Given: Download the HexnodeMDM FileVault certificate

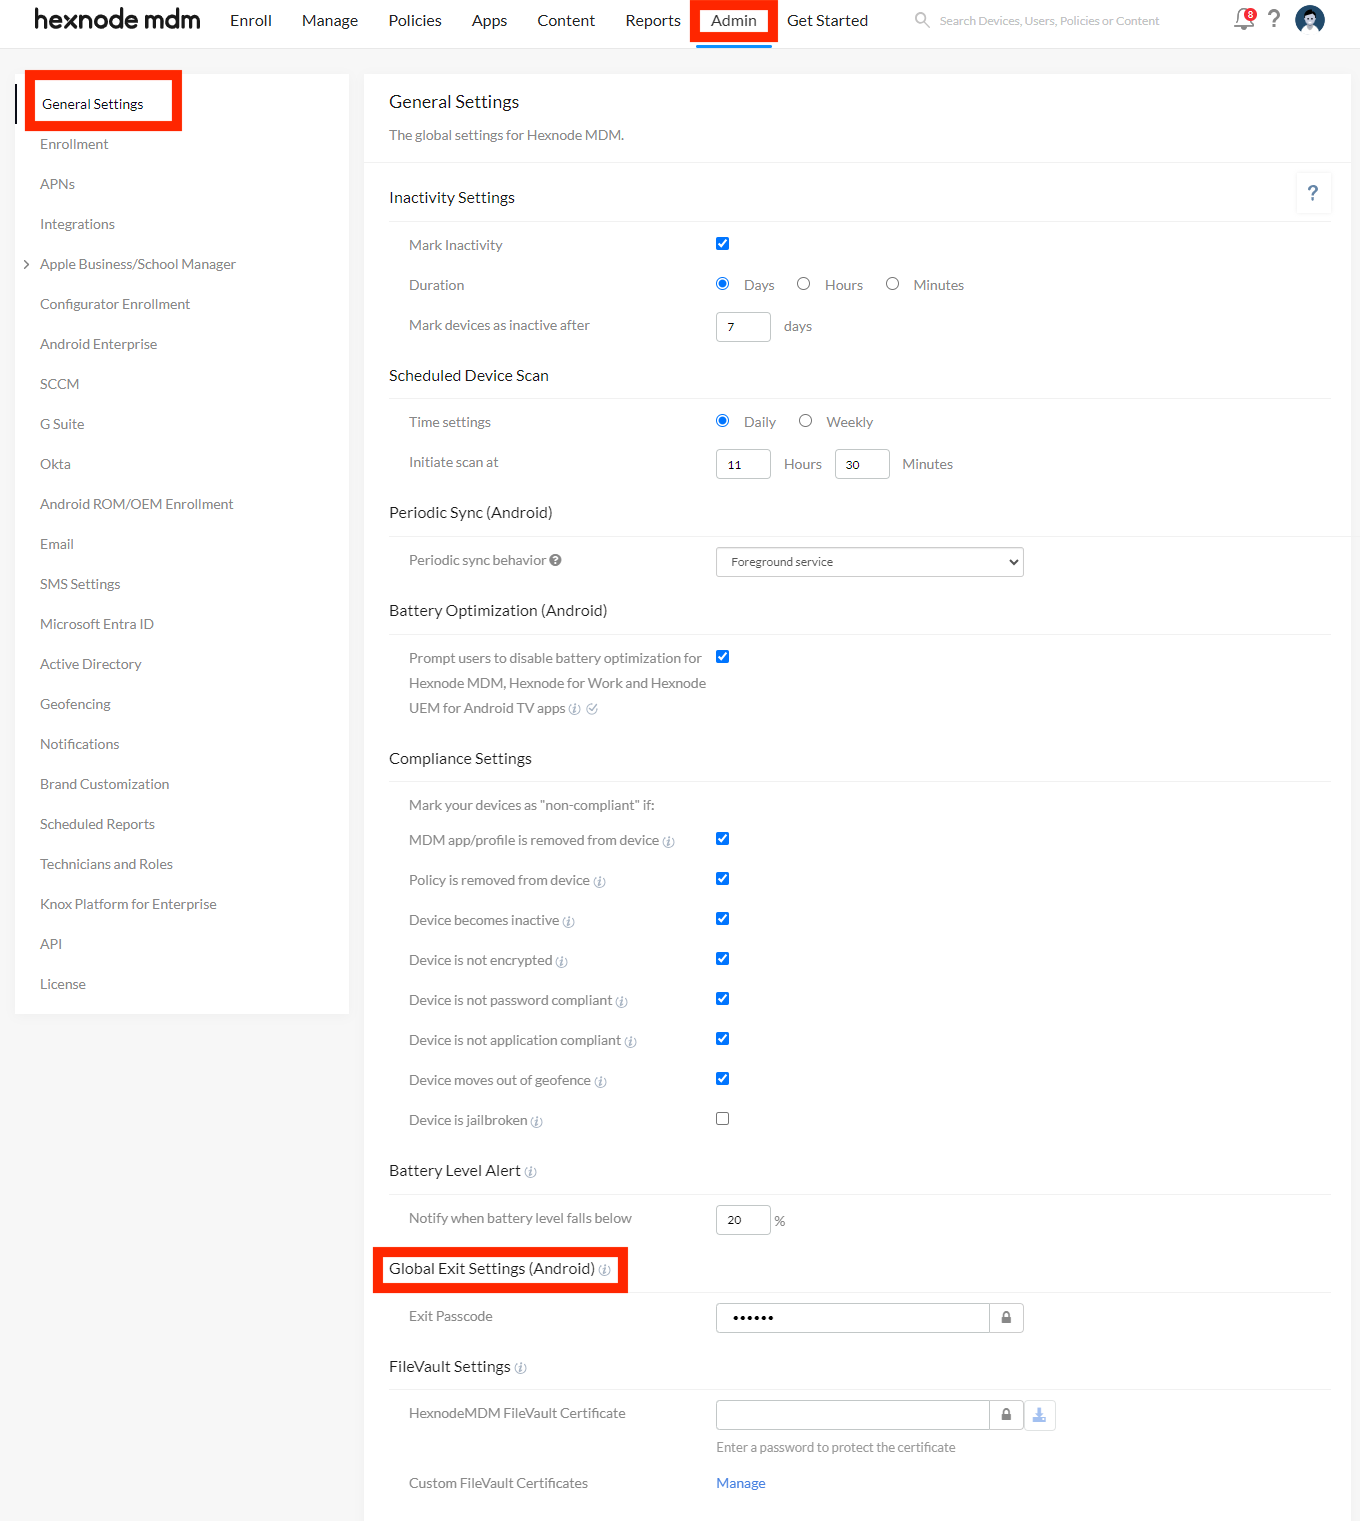Looking at the screenshot, I should (x=1039, y=1415).
